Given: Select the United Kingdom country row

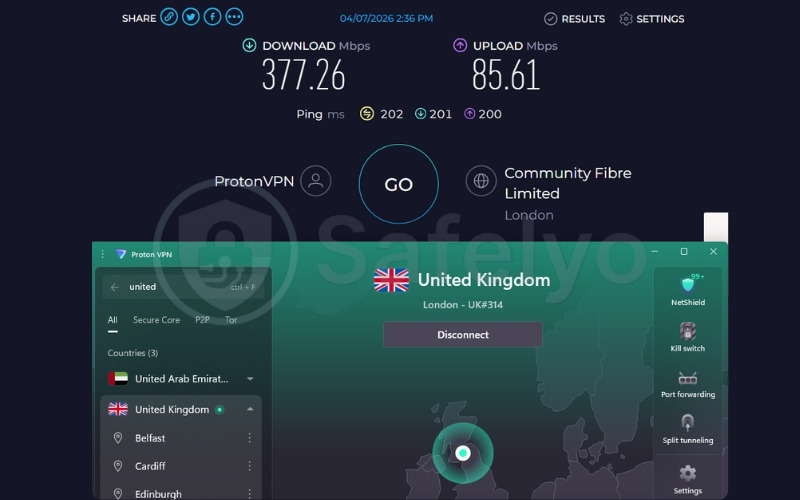Looking at the screenshot, I should coord(181,409).
